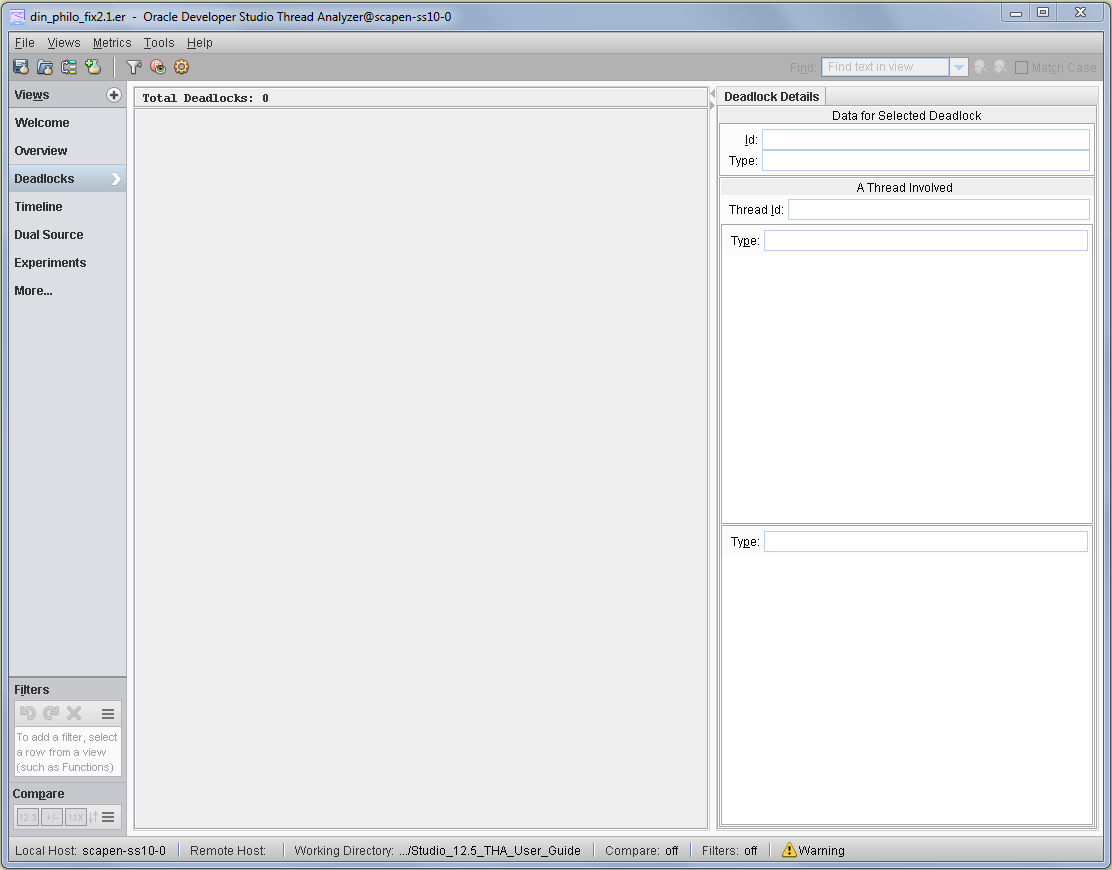Image resolution: width=1112 pixels, height=870 pixels.
Task: Open the Filters panel hamburger menu
Action: coord(108,714)
